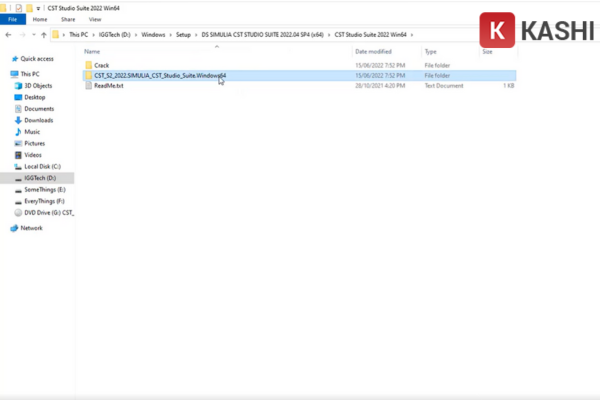Open Local Disk (C:) in the sidebar

pos(42,167)
